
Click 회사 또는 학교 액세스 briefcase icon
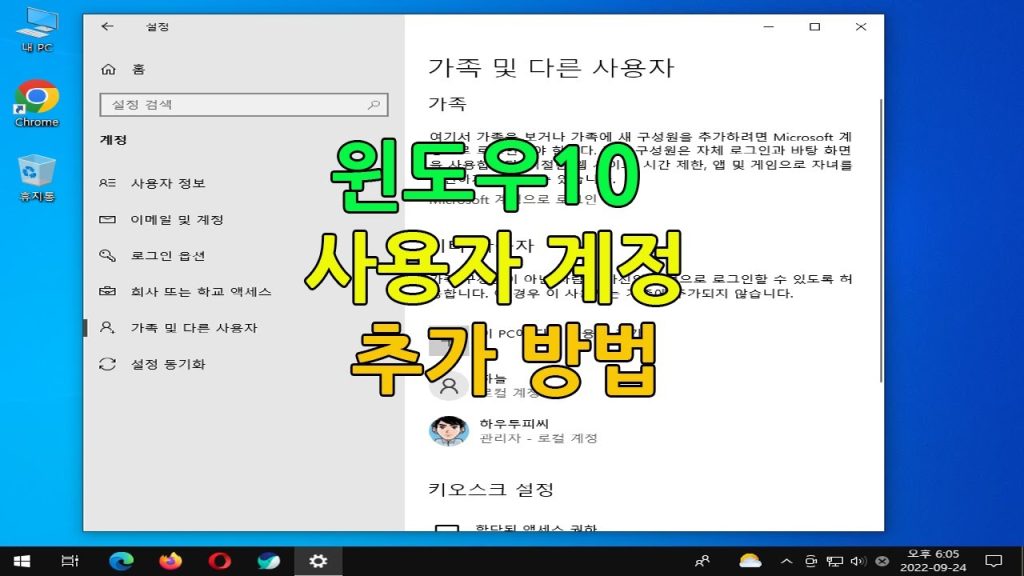click(x=108, y=292)
